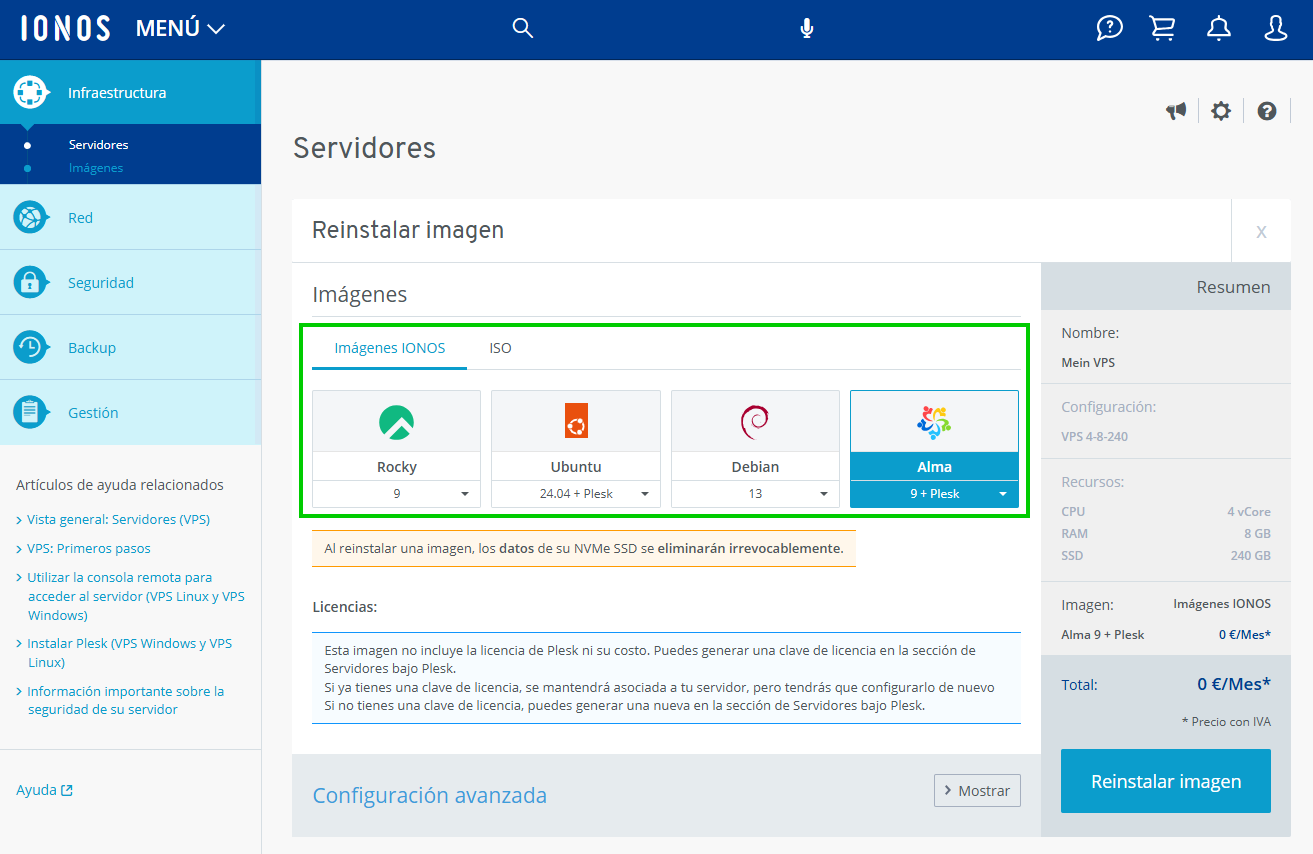Screen dimensions: 1313x854
Task: Open the shopping cart
Action: point(1162,28)
